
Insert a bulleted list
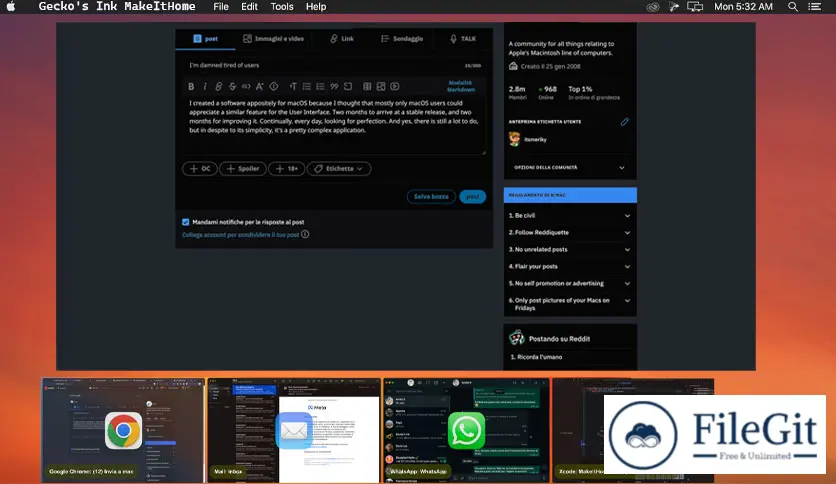(x=307, y=86)
